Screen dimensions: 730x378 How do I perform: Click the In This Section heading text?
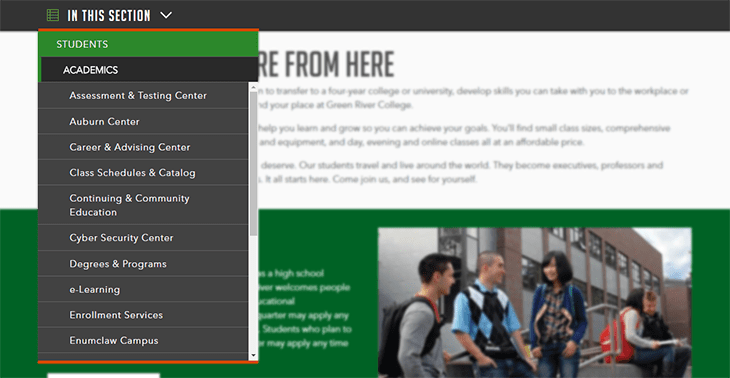pyautogui.click(x=109, y=16)
